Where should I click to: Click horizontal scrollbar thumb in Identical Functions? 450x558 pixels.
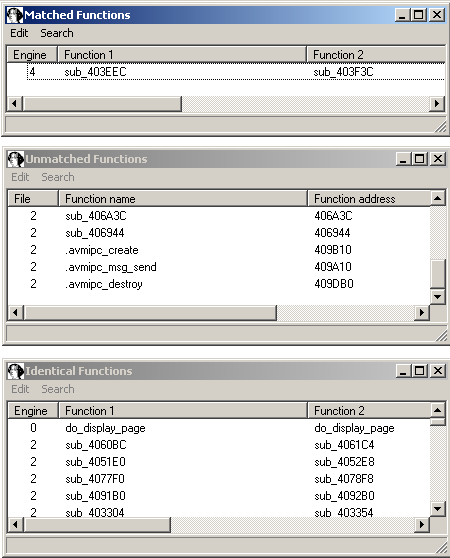tap(97, 525)
